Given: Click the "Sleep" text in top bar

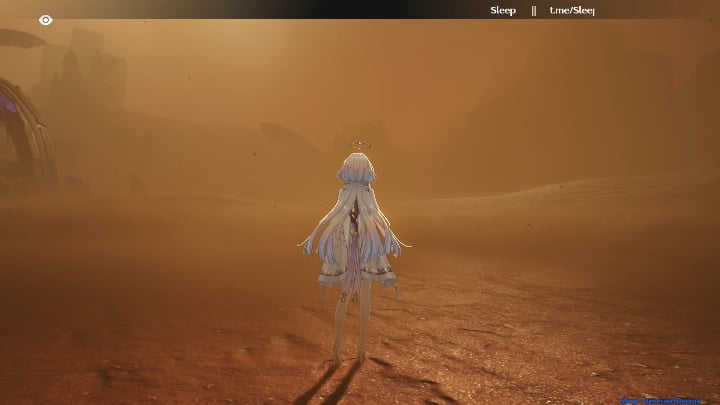Looking at the screenshot, I should [503, 11].
